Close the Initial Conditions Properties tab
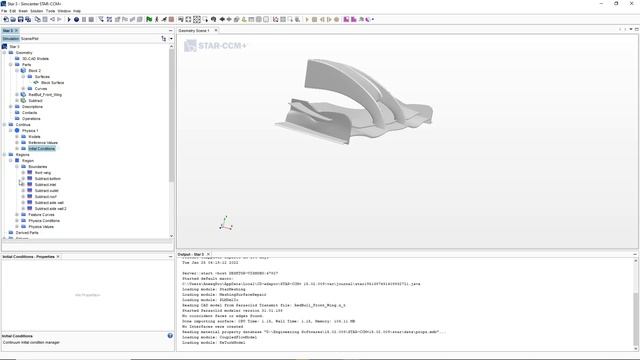 [x=58, y=256]
